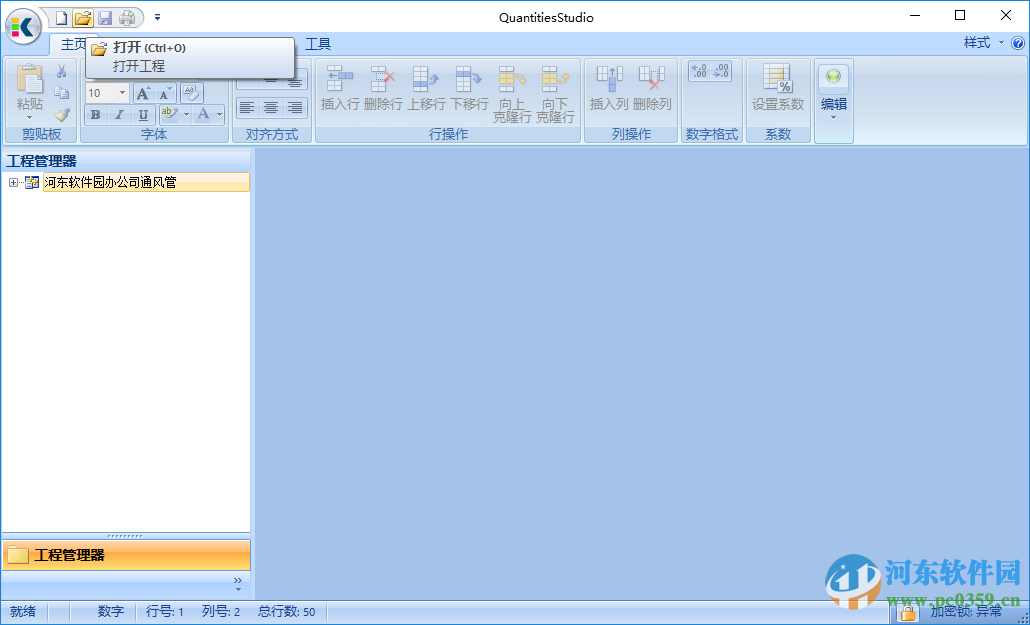
Task: Click the blue help question mark icon
Action: (x=1018, y=43)
